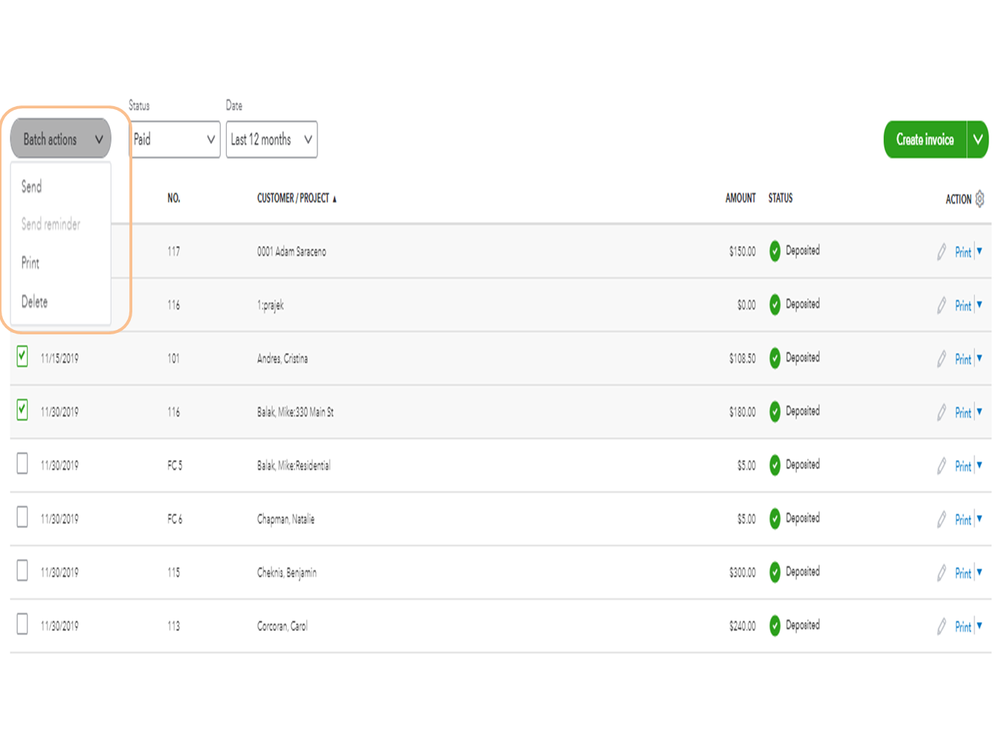Viewport: 999px width, 749px height.
Task: Uncheck the Andres, Cristina invoice checkbox
Action: click(22, 356)
